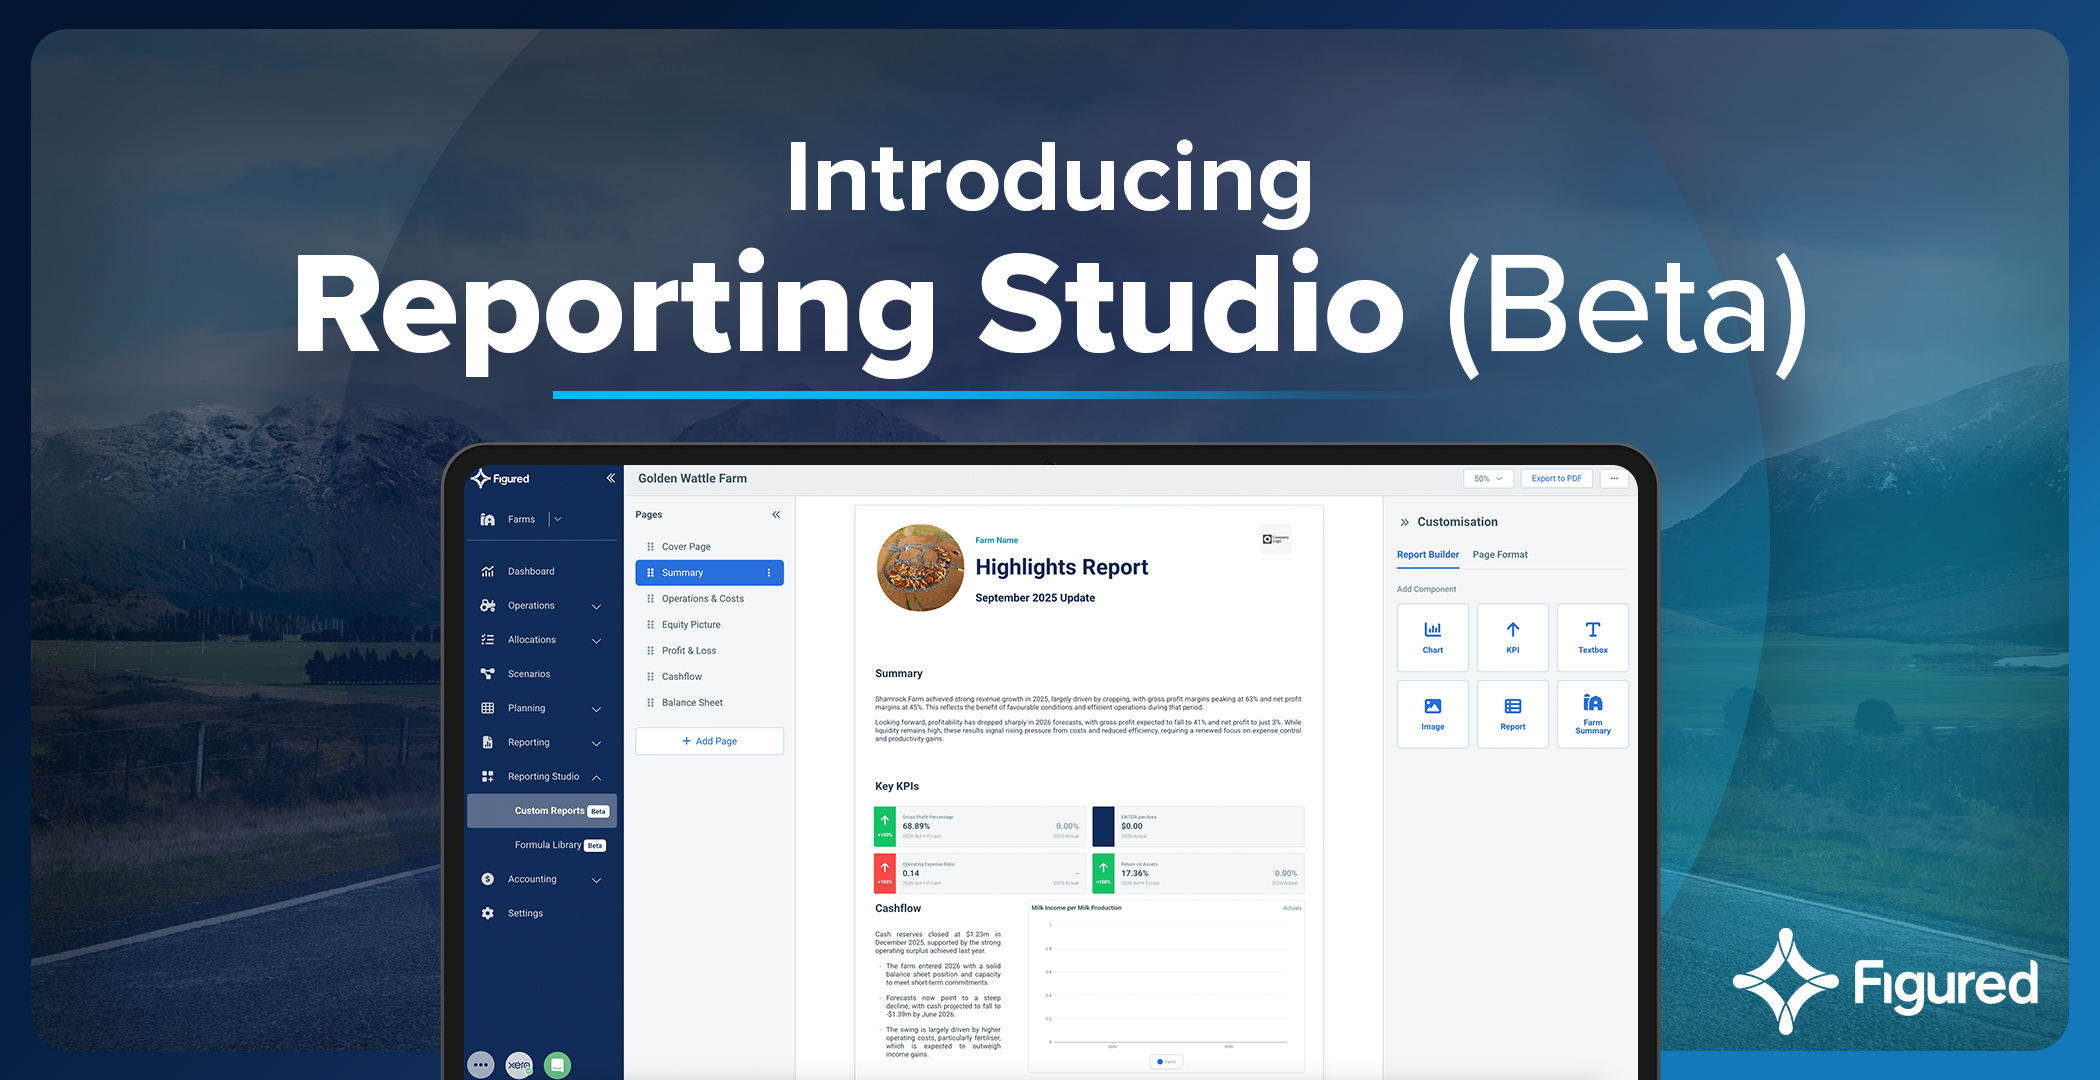2100x1080 pixels.
Task: Open Settings label in the sidebar
Action: click(525, 913)
